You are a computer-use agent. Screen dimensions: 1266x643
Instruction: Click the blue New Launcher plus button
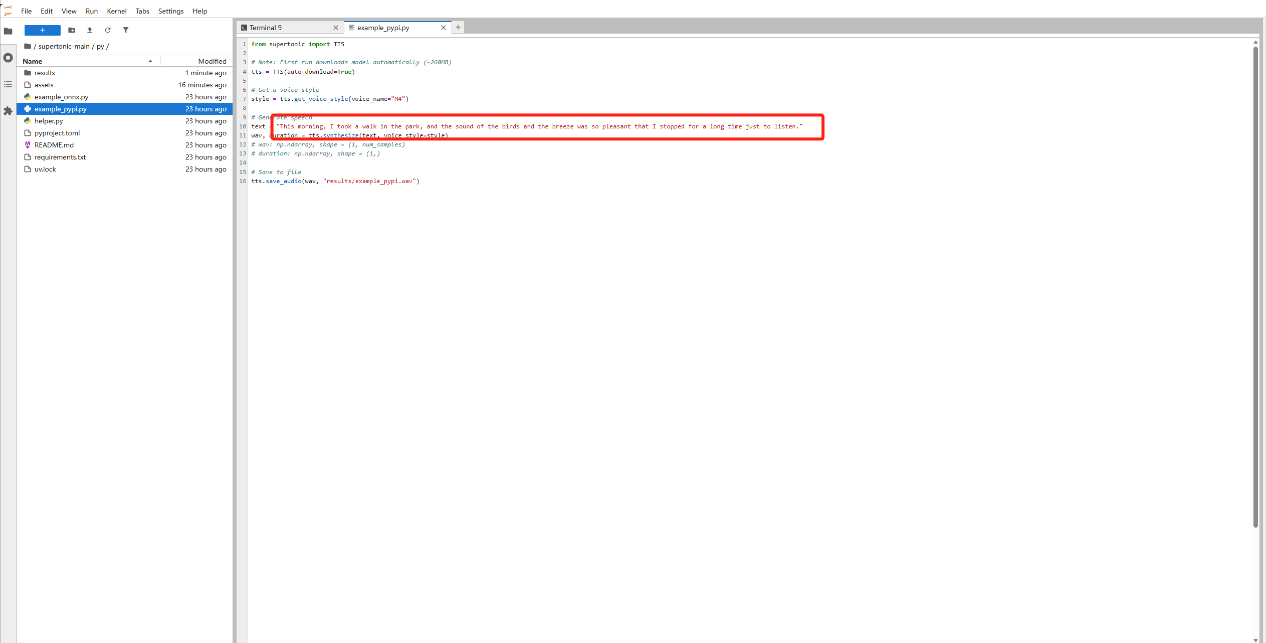tap(42, 30)
